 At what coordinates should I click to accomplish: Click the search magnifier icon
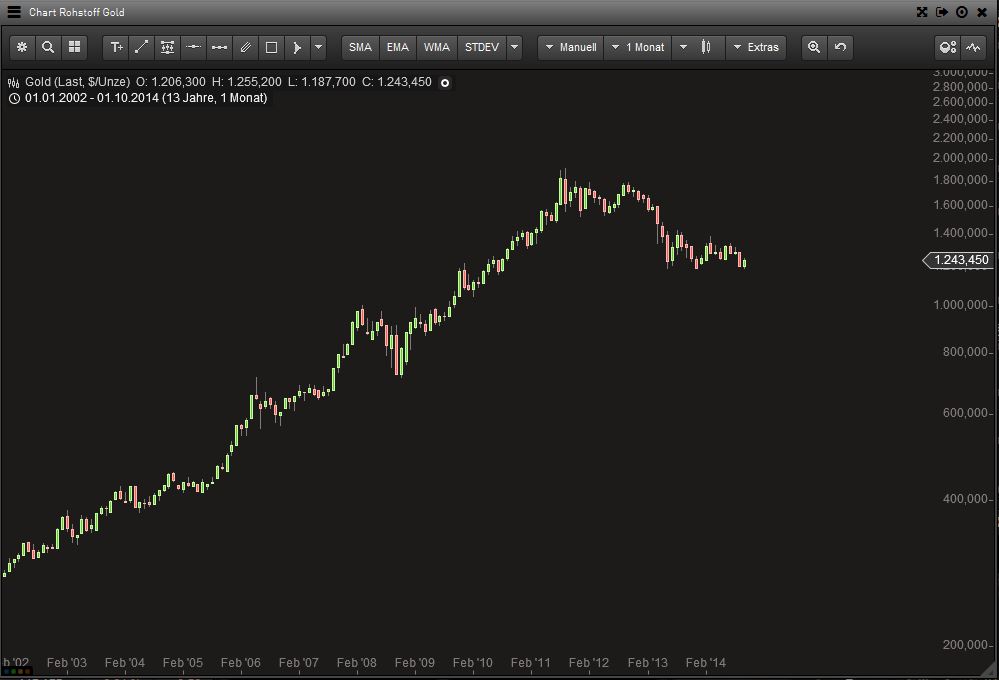pos(48,47)
